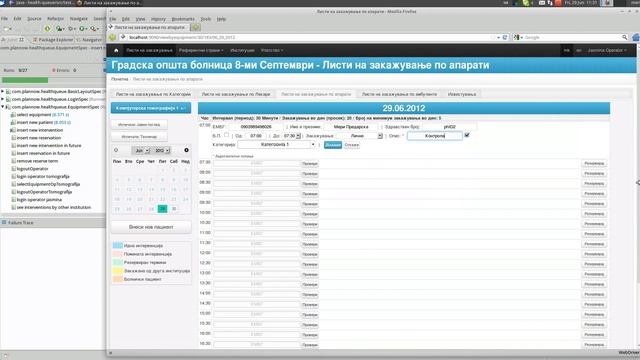This screenshot has width=640, height=360.
Task: Click the red tray icon in top panel
Action: point(558,3)
